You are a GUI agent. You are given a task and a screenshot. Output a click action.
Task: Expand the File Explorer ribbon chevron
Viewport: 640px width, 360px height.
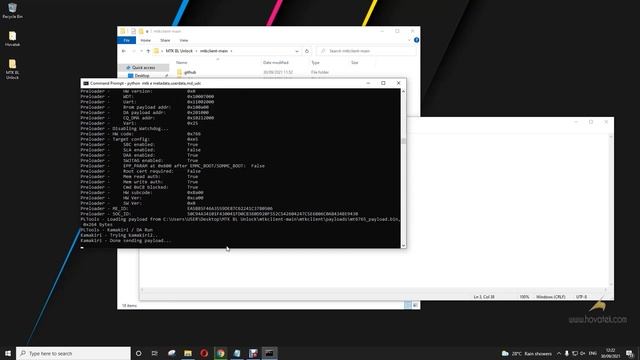click(x=409, y=40)
